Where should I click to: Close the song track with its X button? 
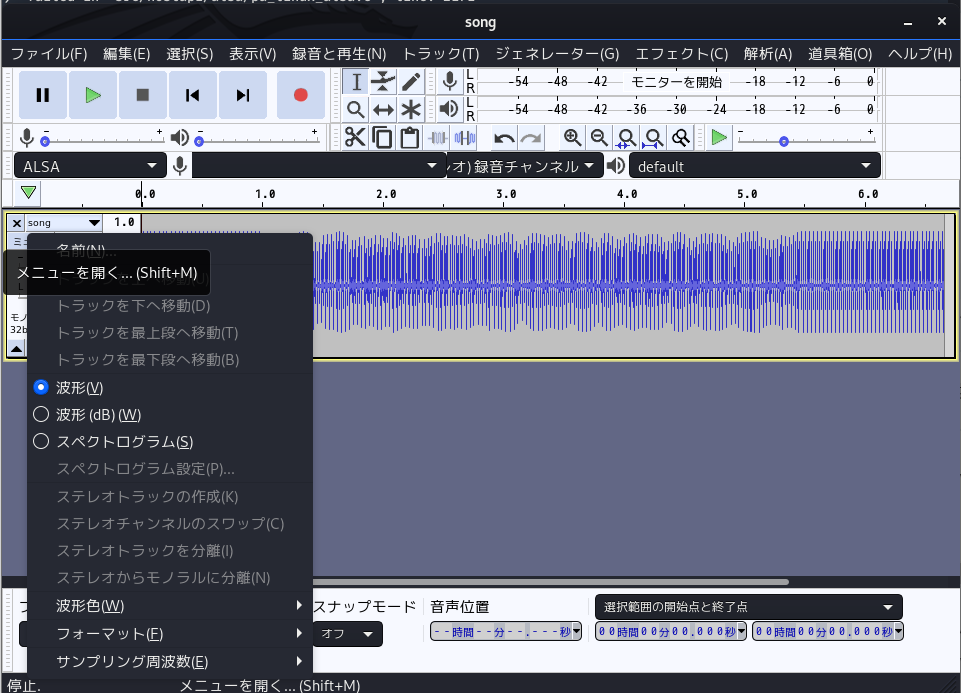click(x=17, y=223)
